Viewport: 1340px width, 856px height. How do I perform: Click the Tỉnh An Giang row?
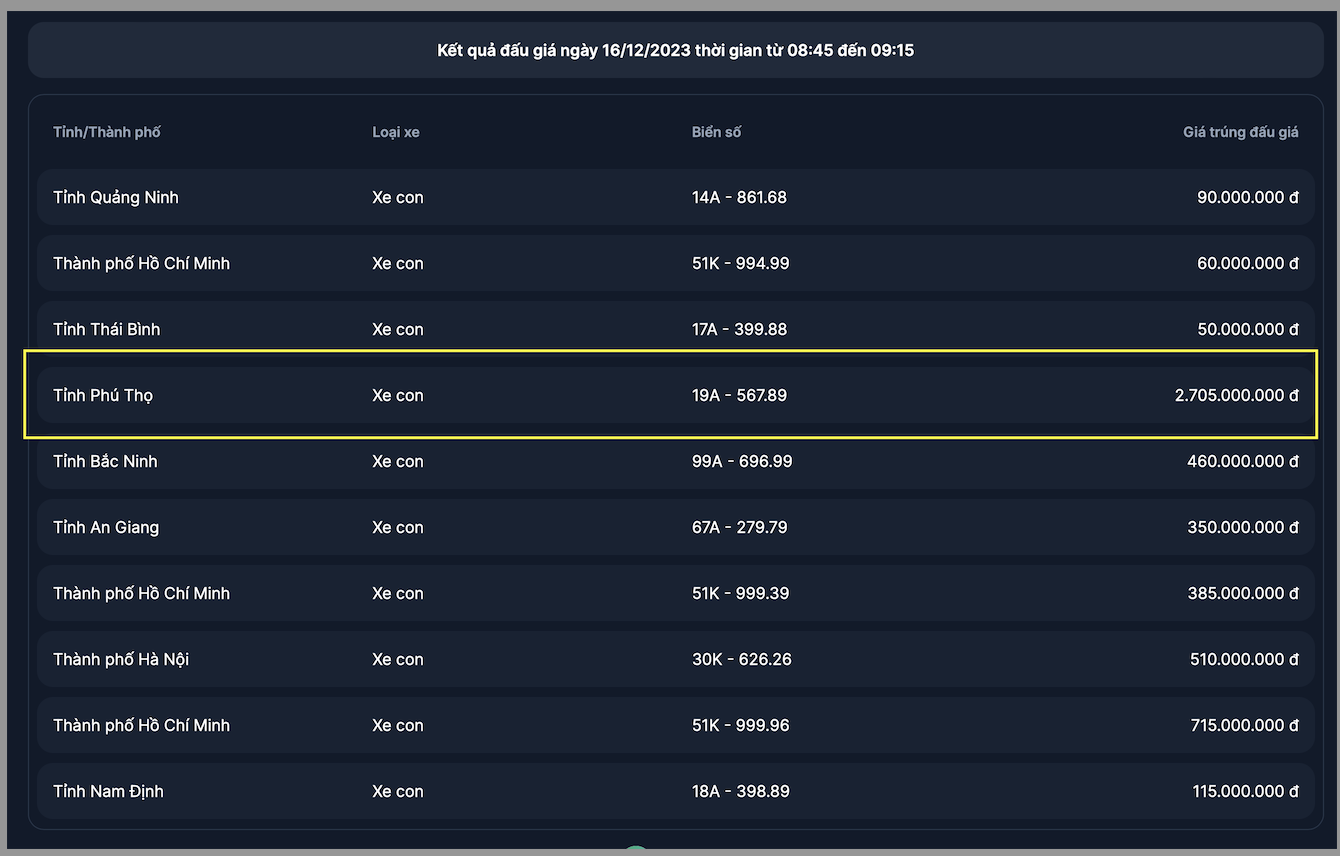tap(106, 527)
